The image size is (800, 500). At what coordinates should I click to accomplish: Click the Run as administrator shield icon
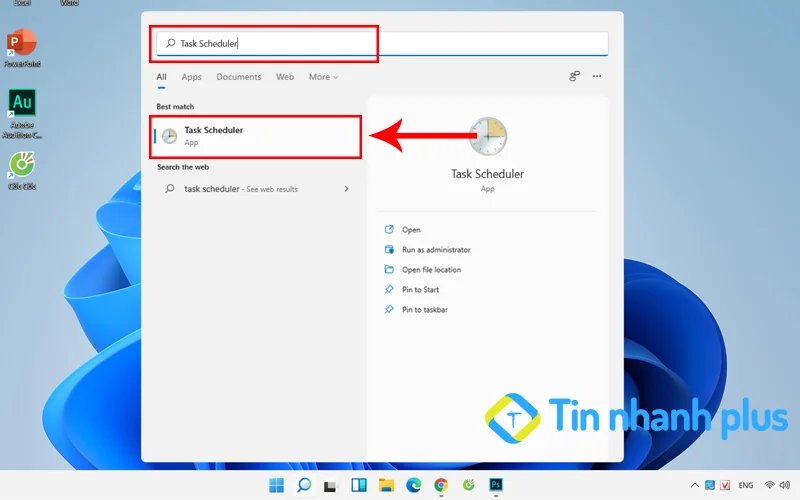389,249
